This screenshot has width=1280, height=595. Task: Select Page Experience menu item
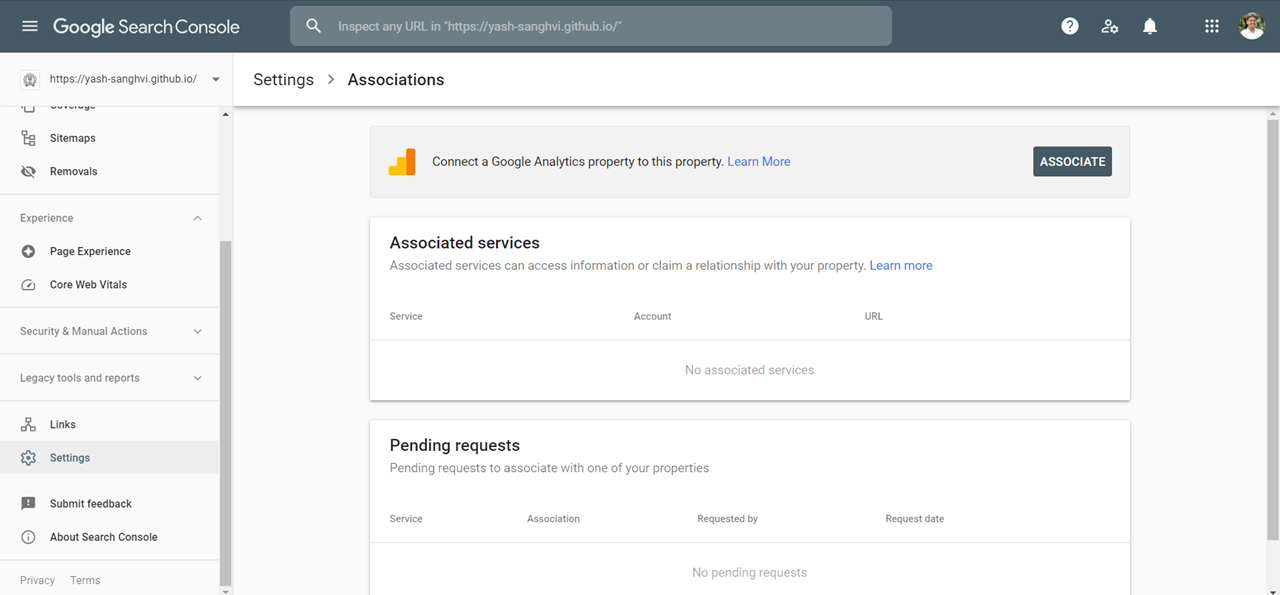coord(90,252)
